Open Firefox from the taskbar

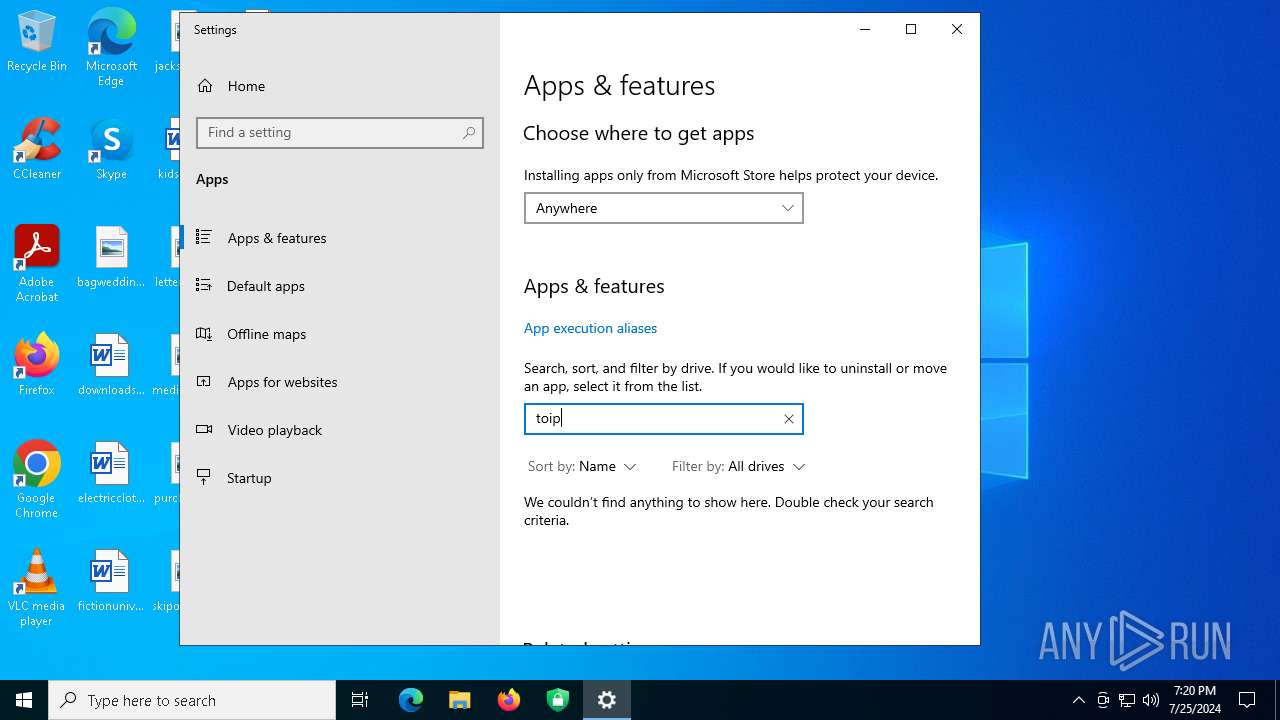pyautogui.click(x=509, y=700)
